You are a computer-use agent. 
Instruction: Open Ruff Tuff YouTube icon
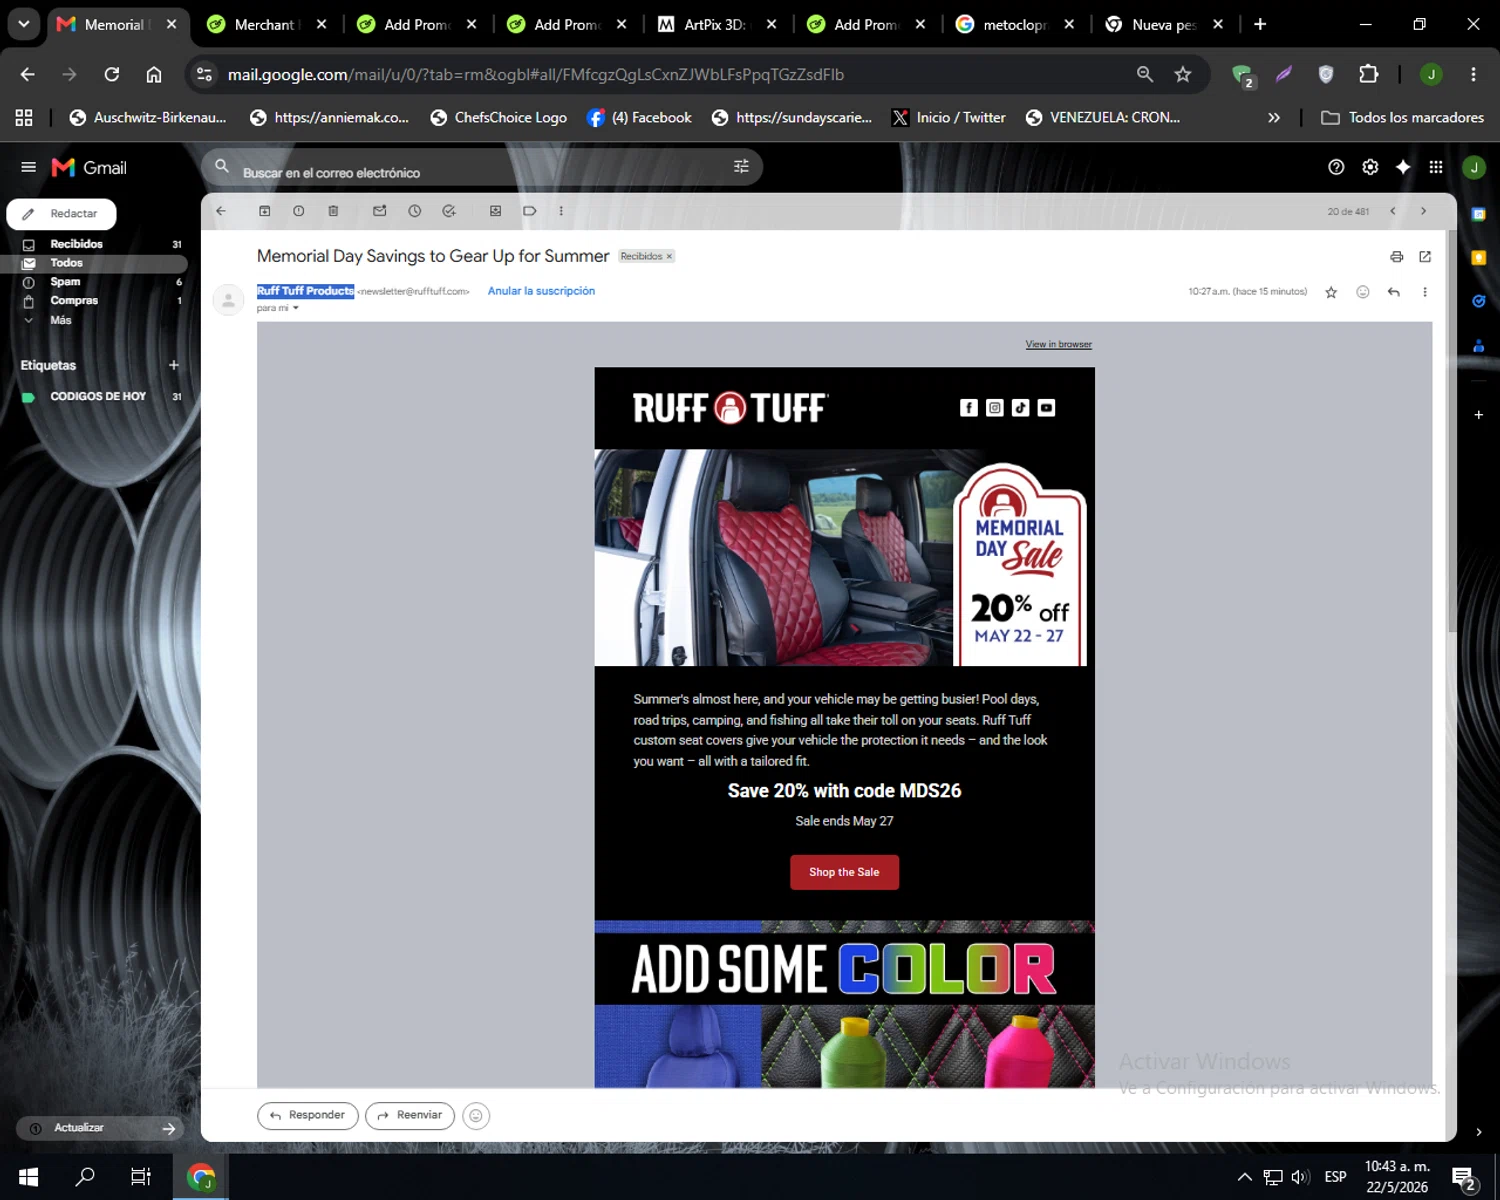(x=1046, y=408)
